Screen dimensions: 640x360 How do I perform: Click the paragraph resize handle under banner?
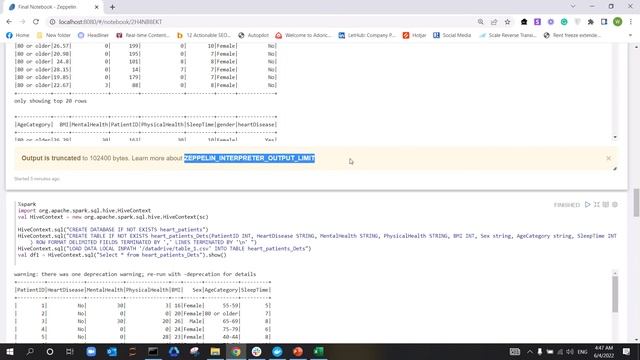615,168
